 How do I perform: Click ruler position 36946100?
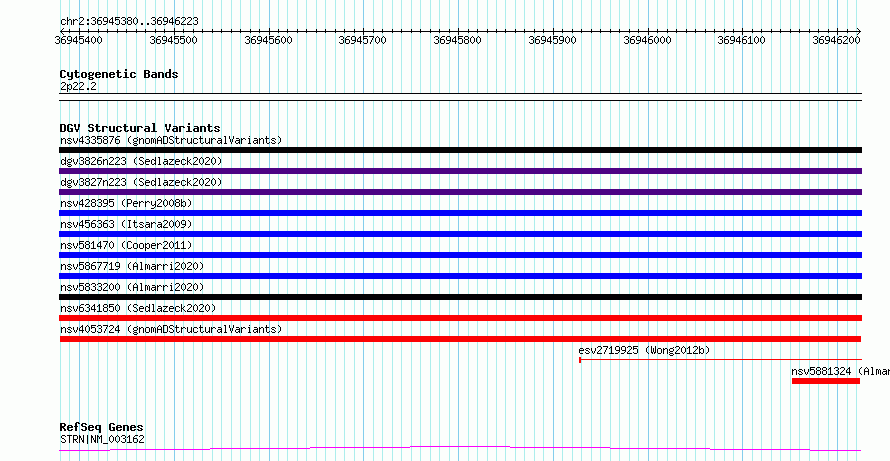[742, 40]
